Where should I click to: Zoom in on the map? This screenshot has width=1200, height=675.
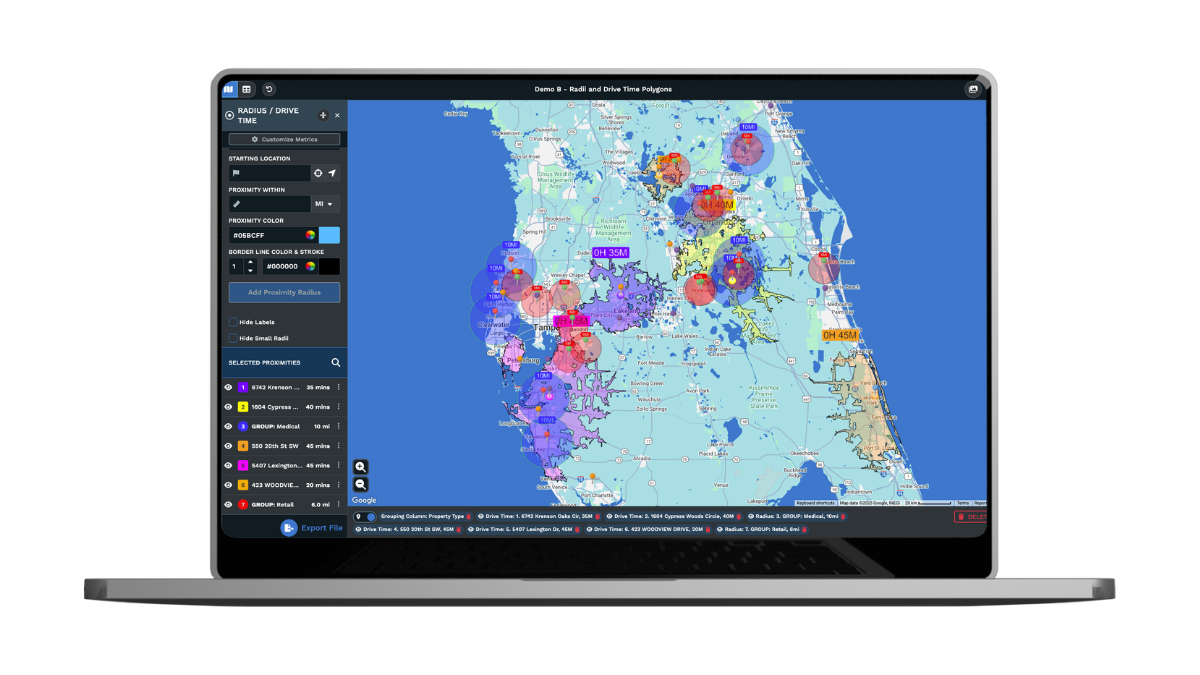361,467
